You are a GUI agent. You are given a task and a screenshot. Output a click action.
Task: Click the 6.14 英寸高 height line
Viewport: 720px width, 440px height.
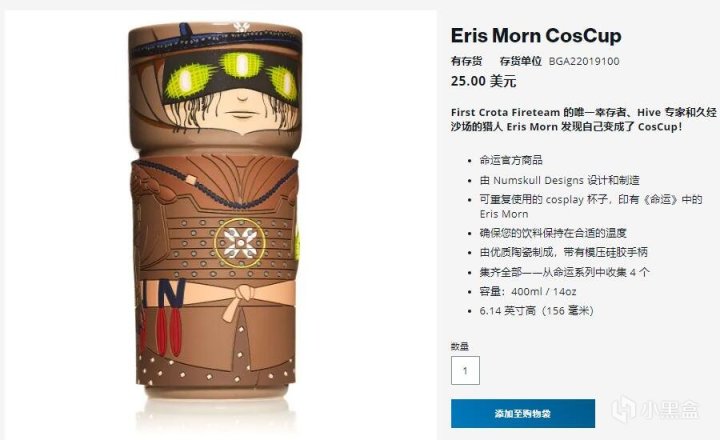coord(537,310)
